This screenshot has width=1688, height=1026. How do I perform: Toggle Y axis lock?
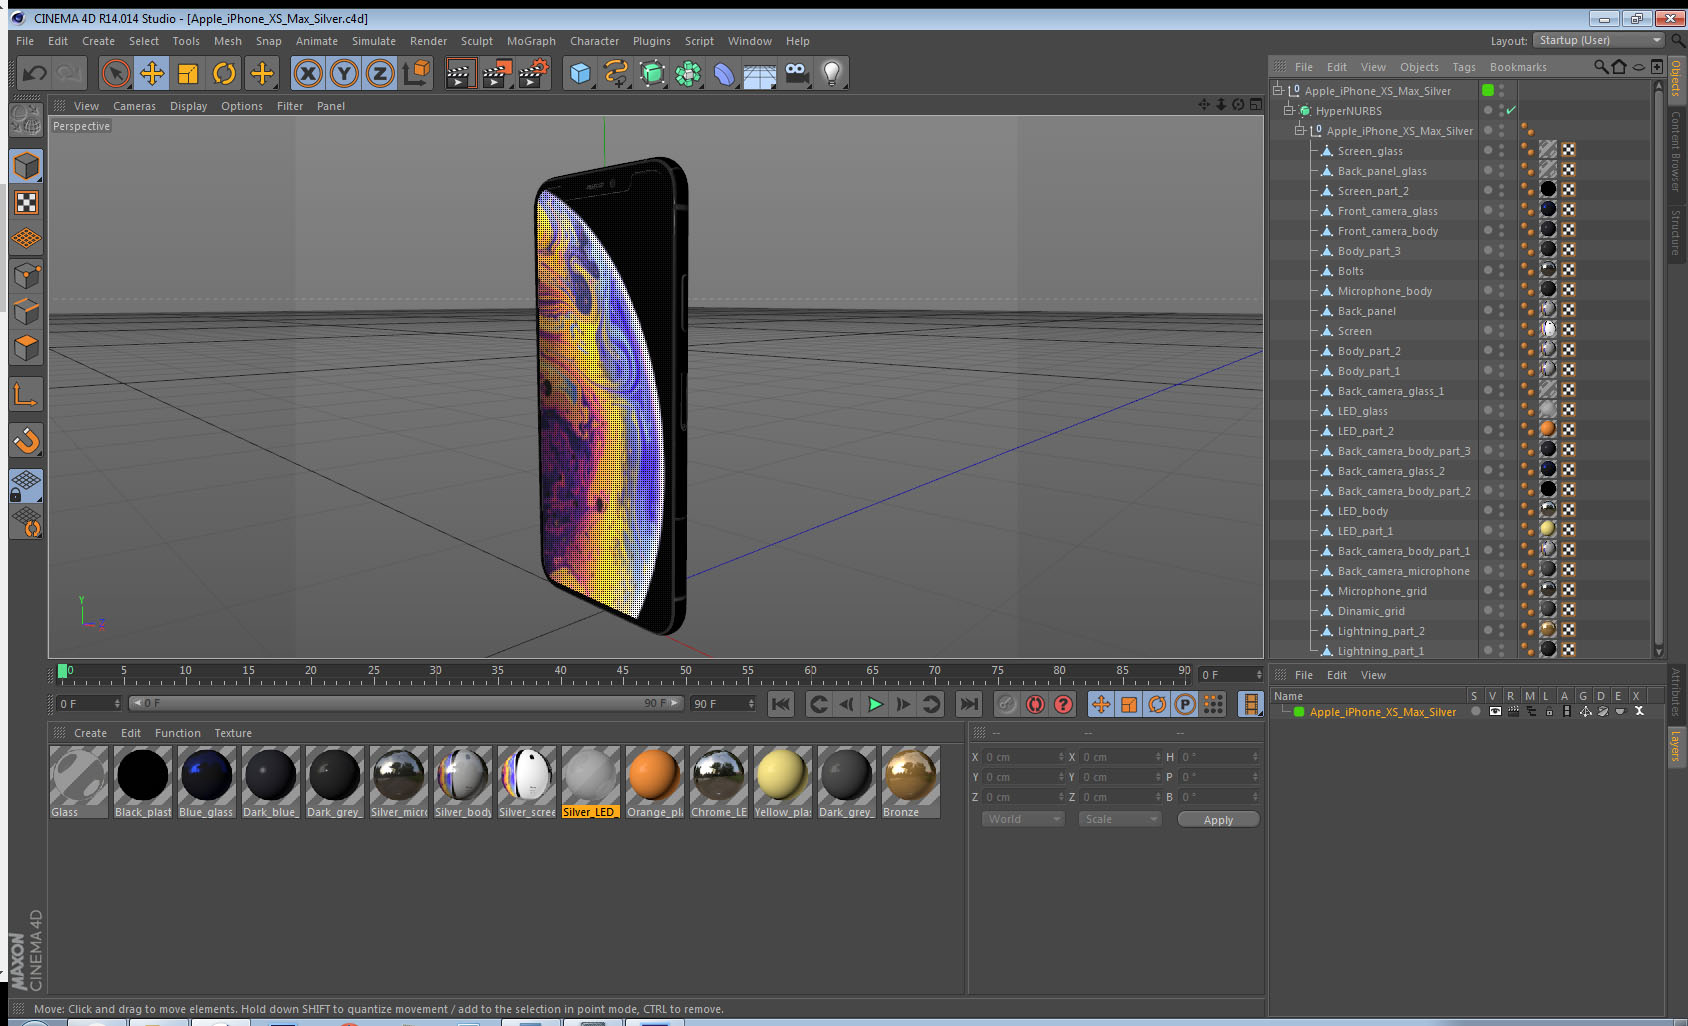(x=344, y=73)
